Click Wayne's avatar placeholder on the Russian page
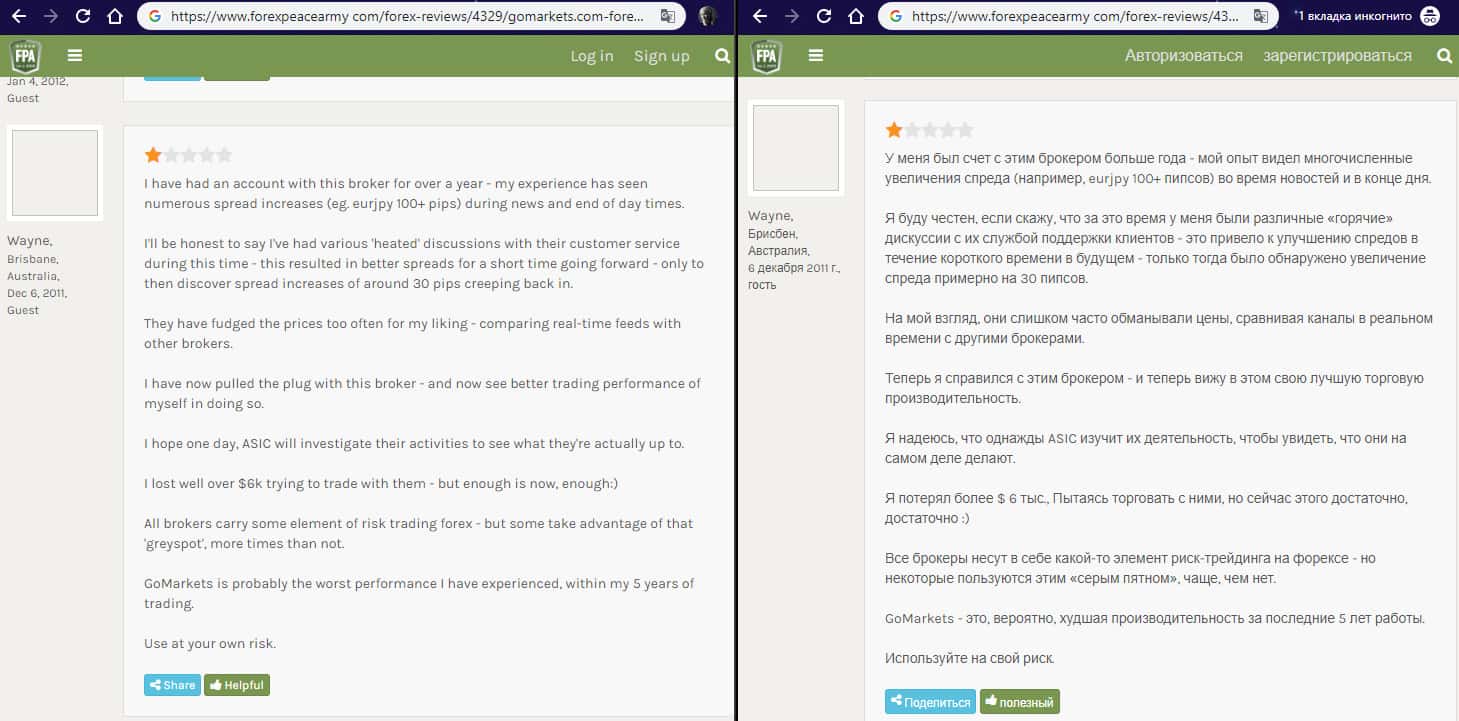Viewport: 1459px width, 721px height. [x=796, y=148]
